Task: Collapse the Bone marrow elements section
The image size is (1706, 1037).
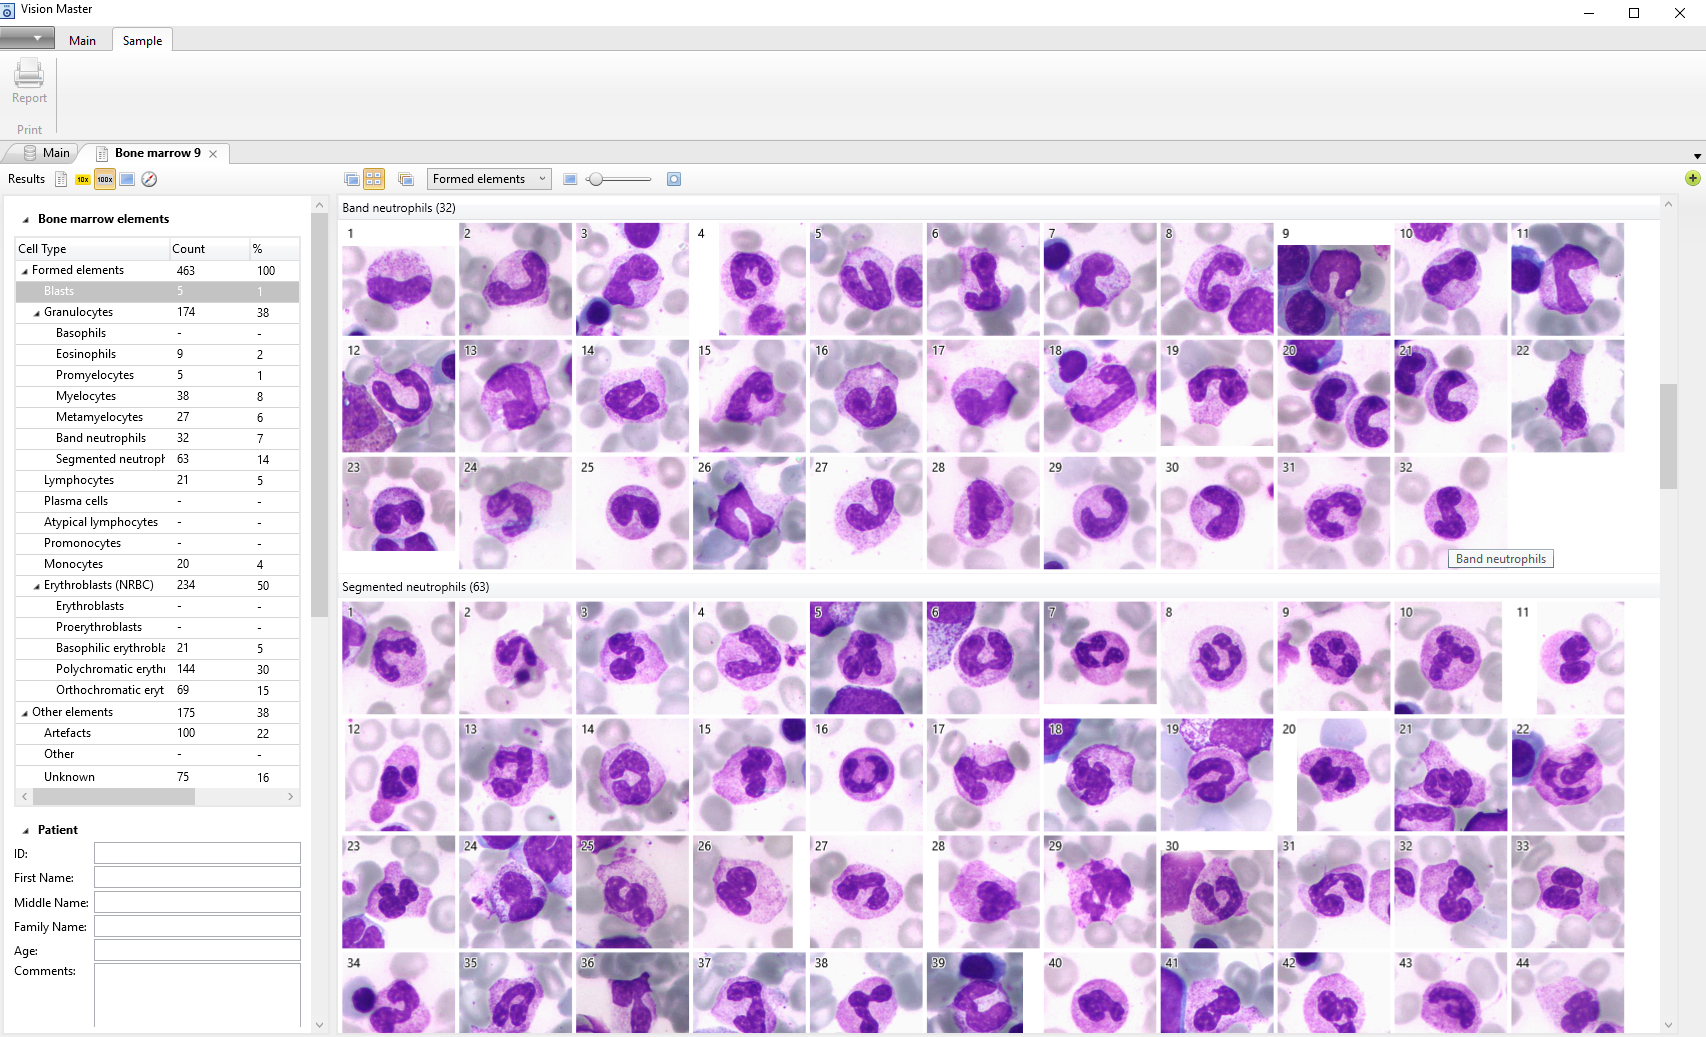Action: click(25, 220)
